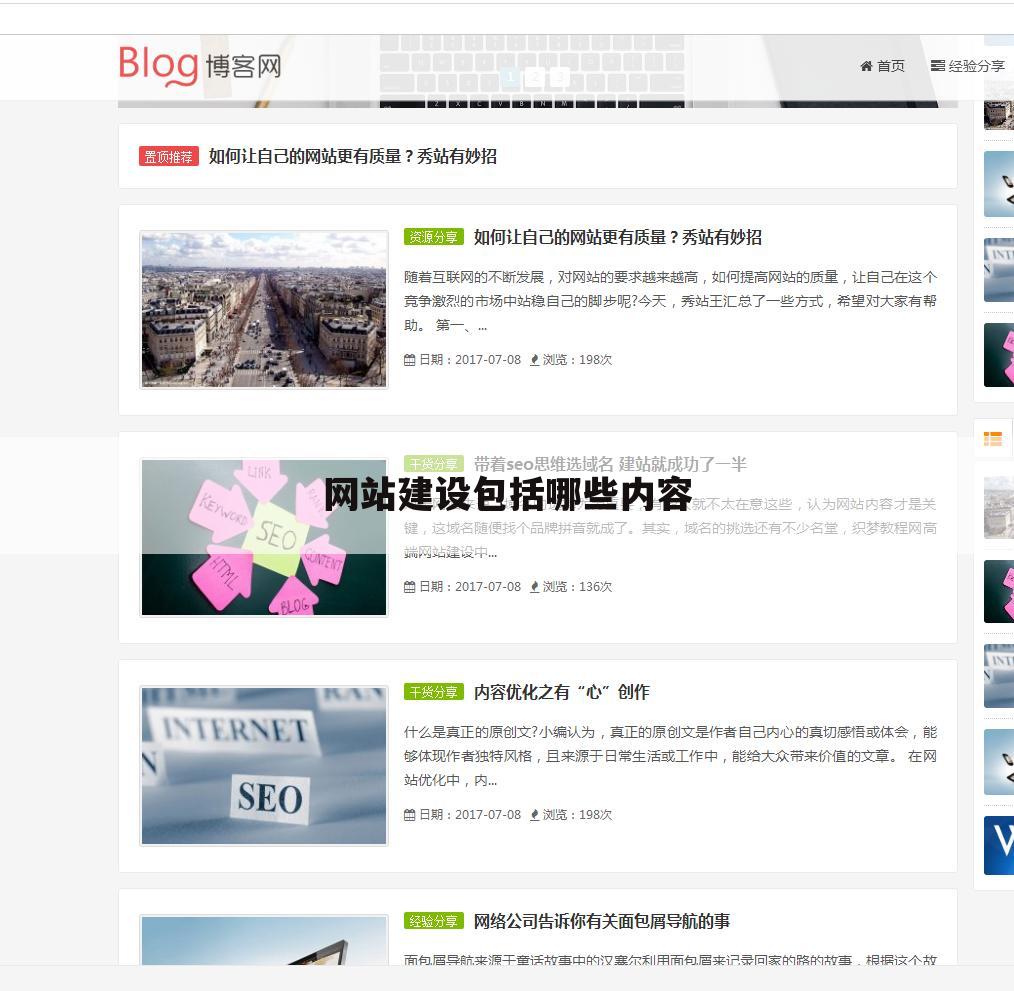Select carousel slide indicator 1
The width and height of the screenshot is (1014, 991).
pyautogui.click(x=510, y=78)
